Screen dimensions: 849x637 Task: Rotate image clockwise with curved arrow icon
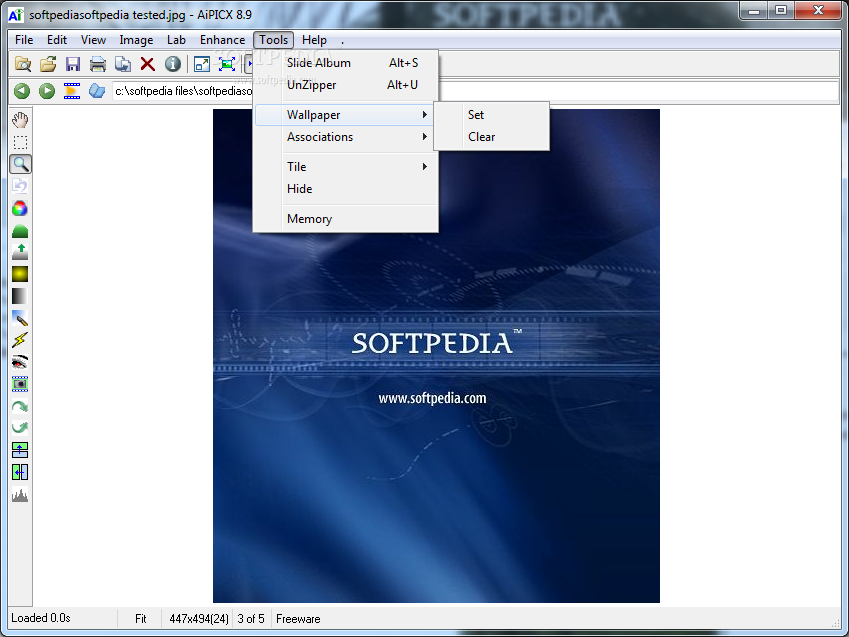[x=20, y=406]
